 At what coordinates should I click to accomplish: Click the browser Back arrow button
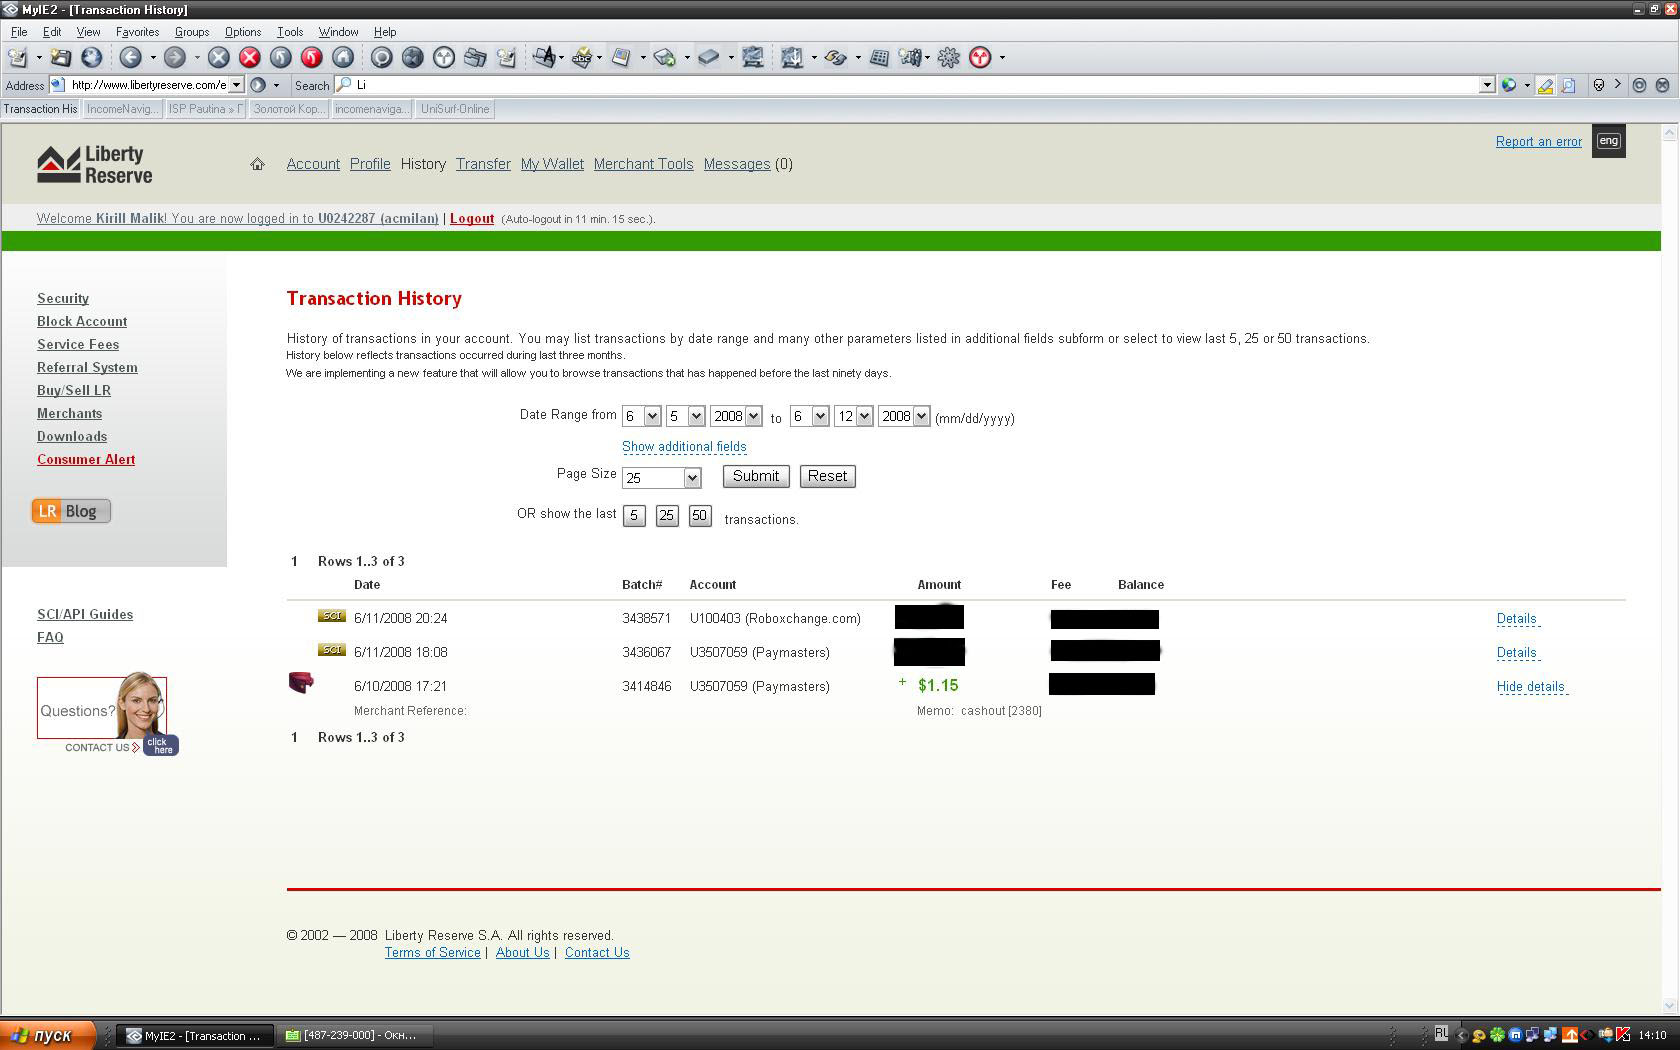click(x=130, y=58)
